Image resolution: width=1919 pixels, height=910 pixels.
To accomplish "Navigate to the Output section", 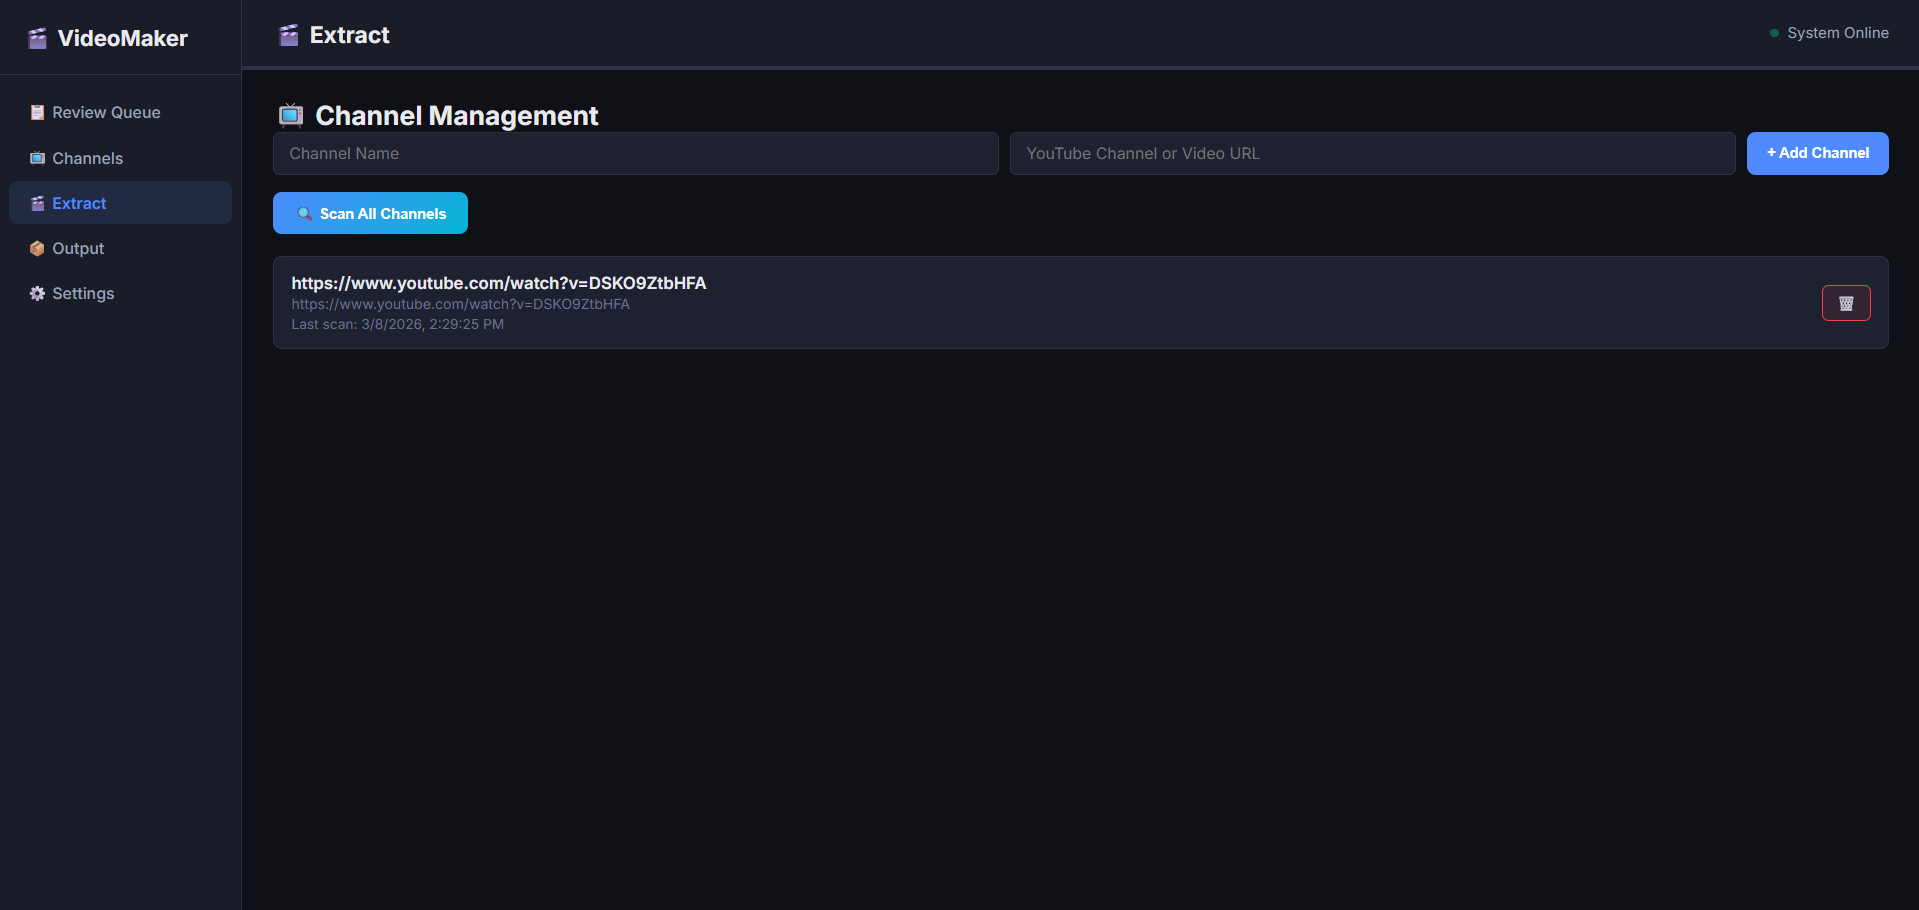I will [x=78, y=248].
